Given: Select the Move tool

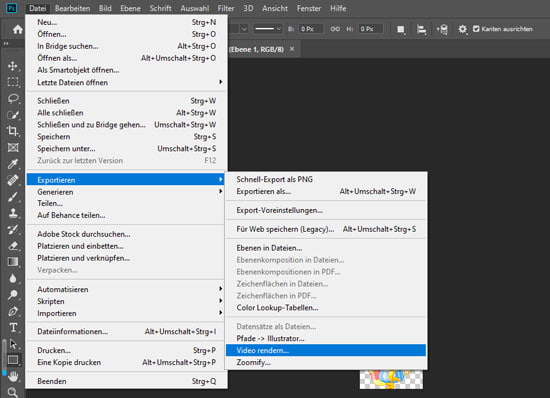Looking at the screenshot, I should pyautogui.click(x=13, y=66).
